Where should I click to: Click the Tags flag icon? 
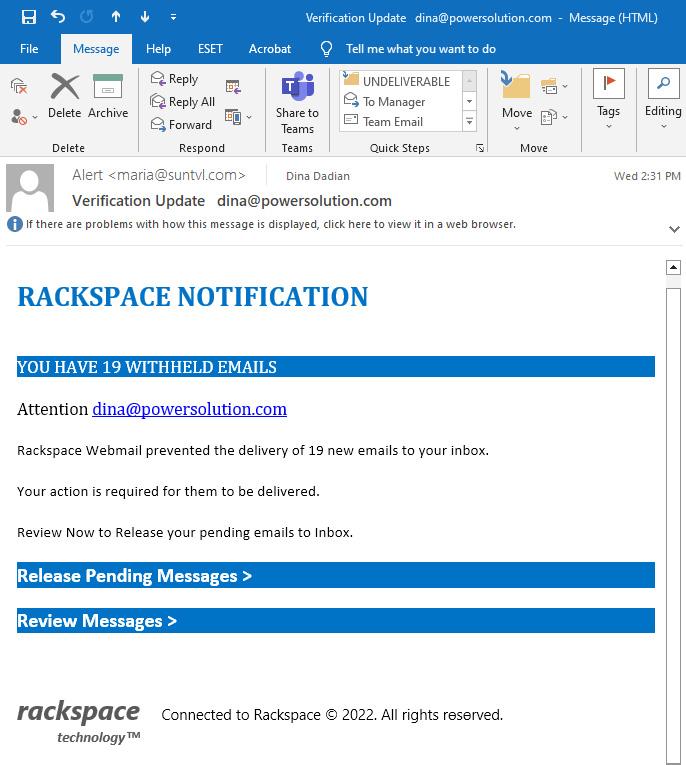609,83
